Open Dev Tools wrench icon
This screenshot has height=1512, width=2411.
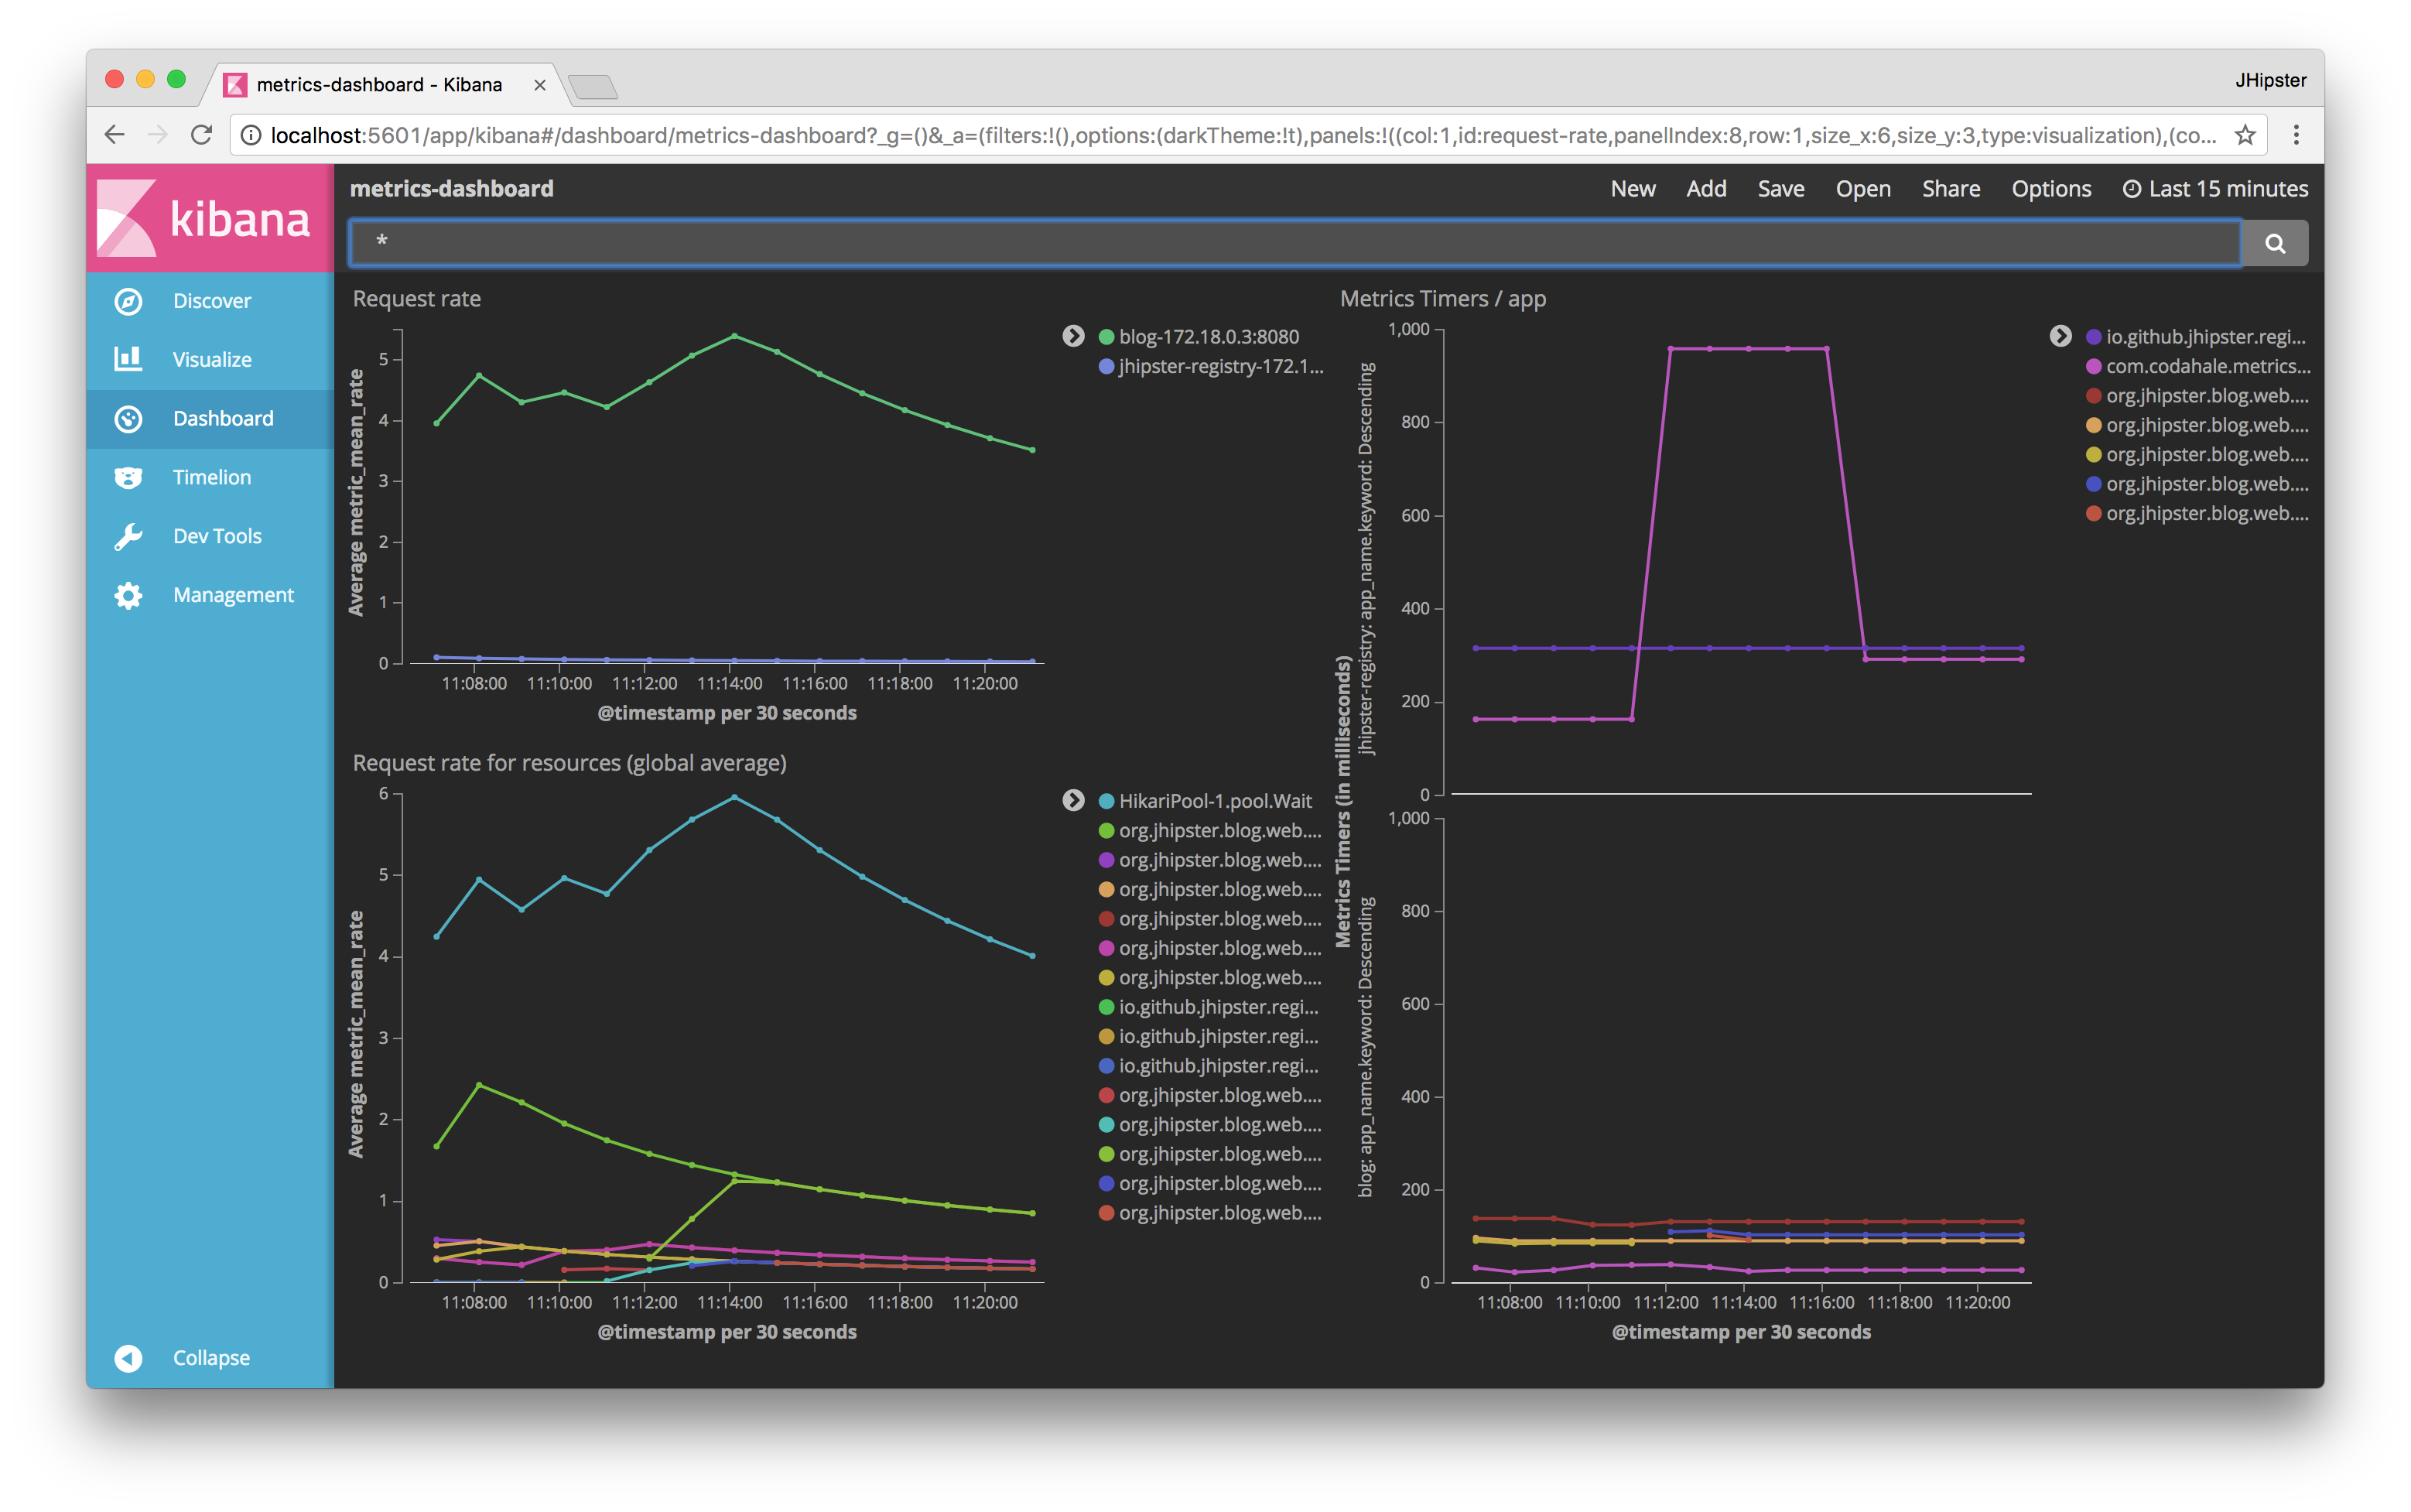coord(128,536)
